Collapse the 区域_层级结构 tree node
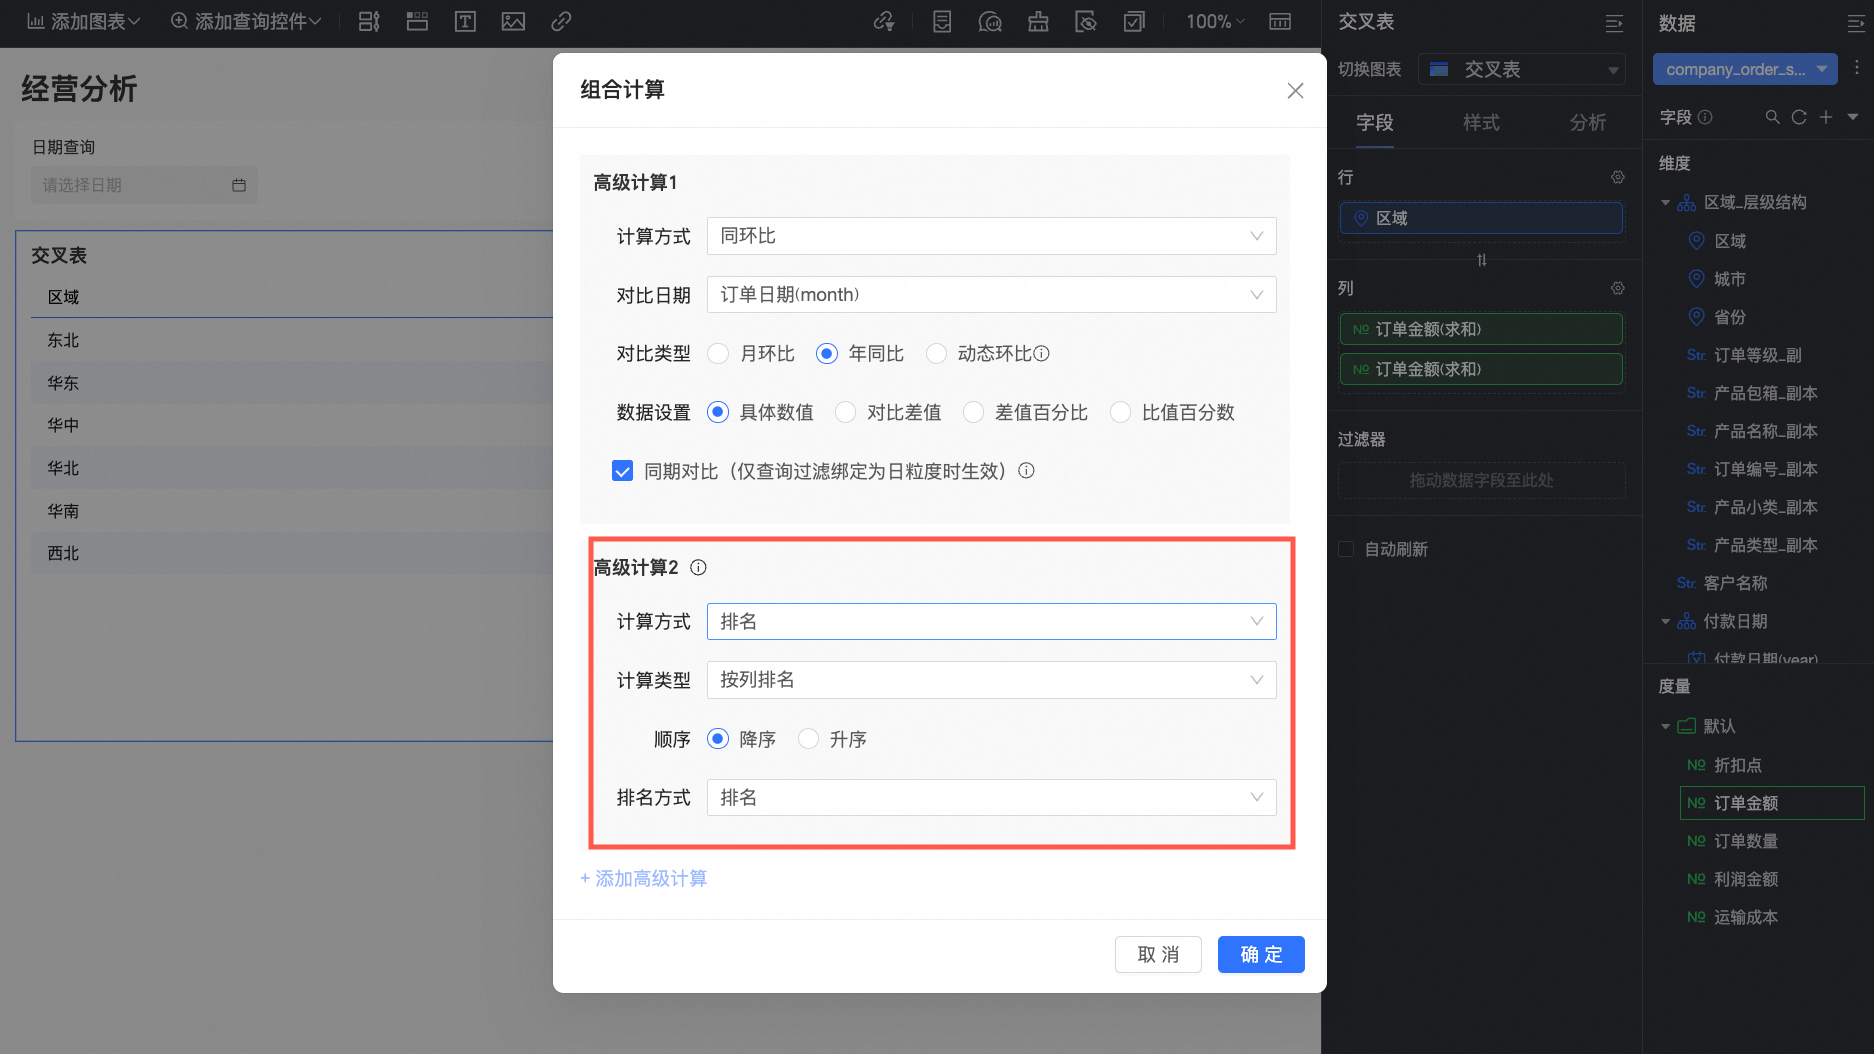 (x=1665, y=203)
